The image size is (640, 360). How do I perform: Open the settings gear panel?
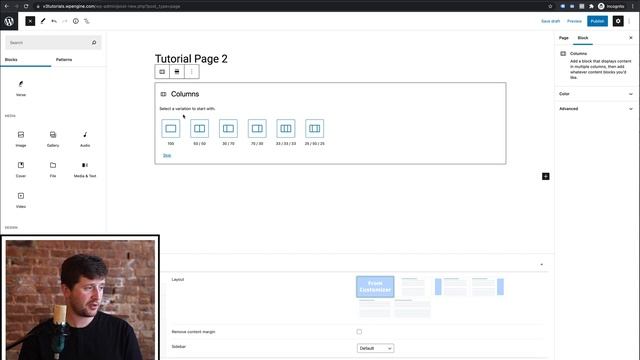click(618, 21)
